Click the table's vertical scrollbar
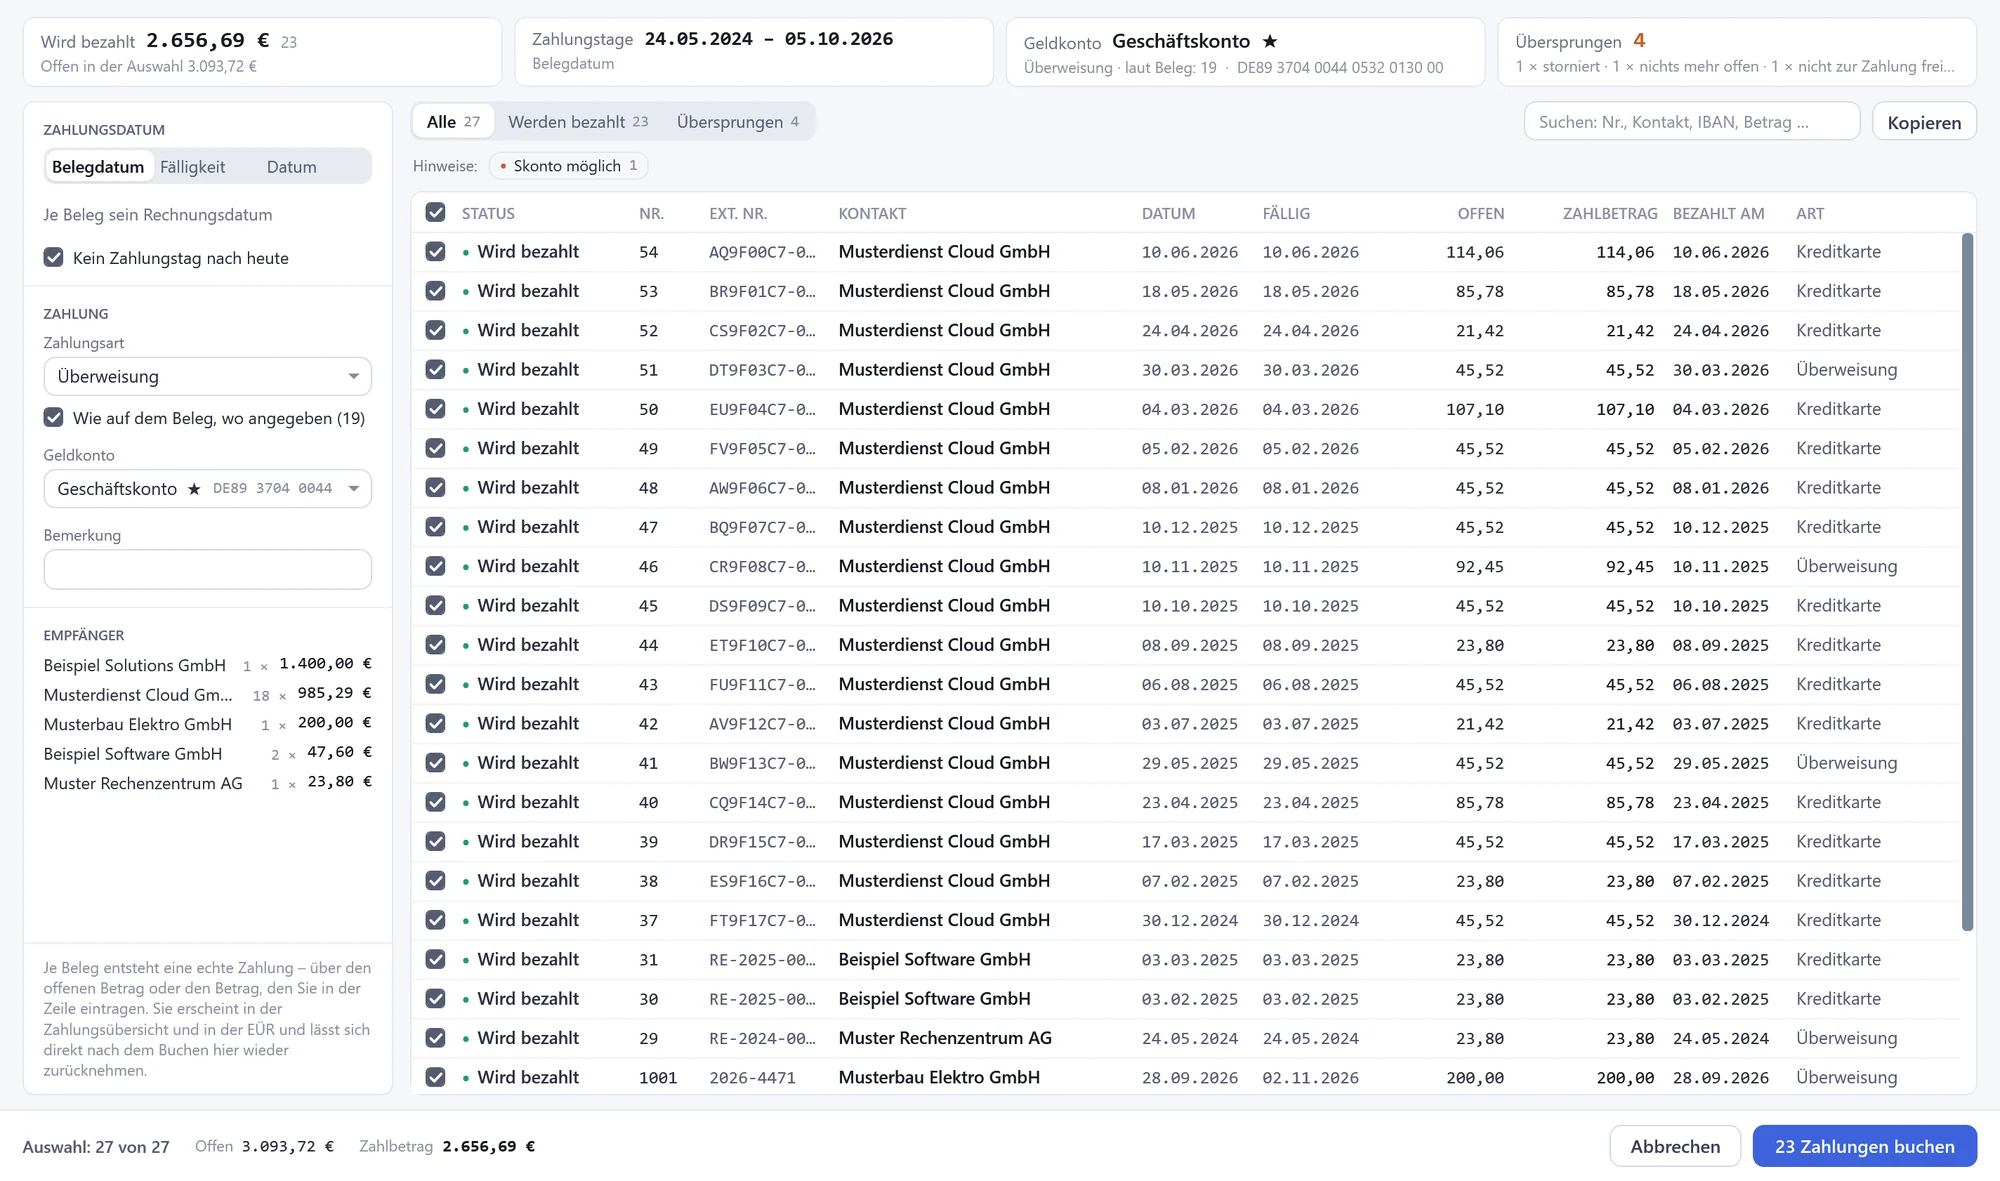 (x=1967, y=582)
